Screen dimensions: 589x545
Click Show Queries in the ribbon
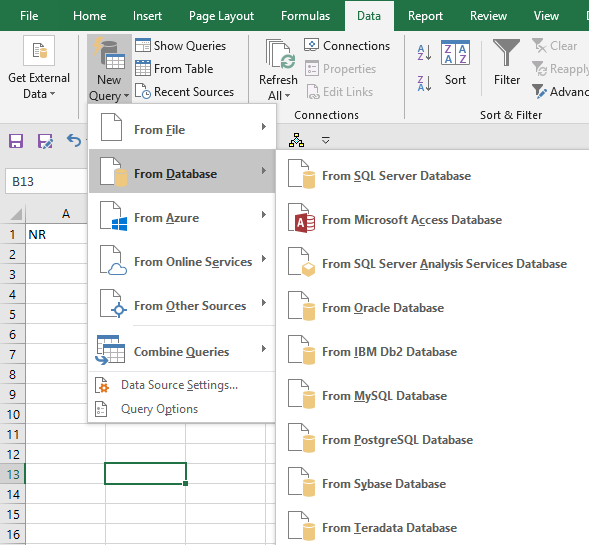pyautogui.click(x=181, y=45)
